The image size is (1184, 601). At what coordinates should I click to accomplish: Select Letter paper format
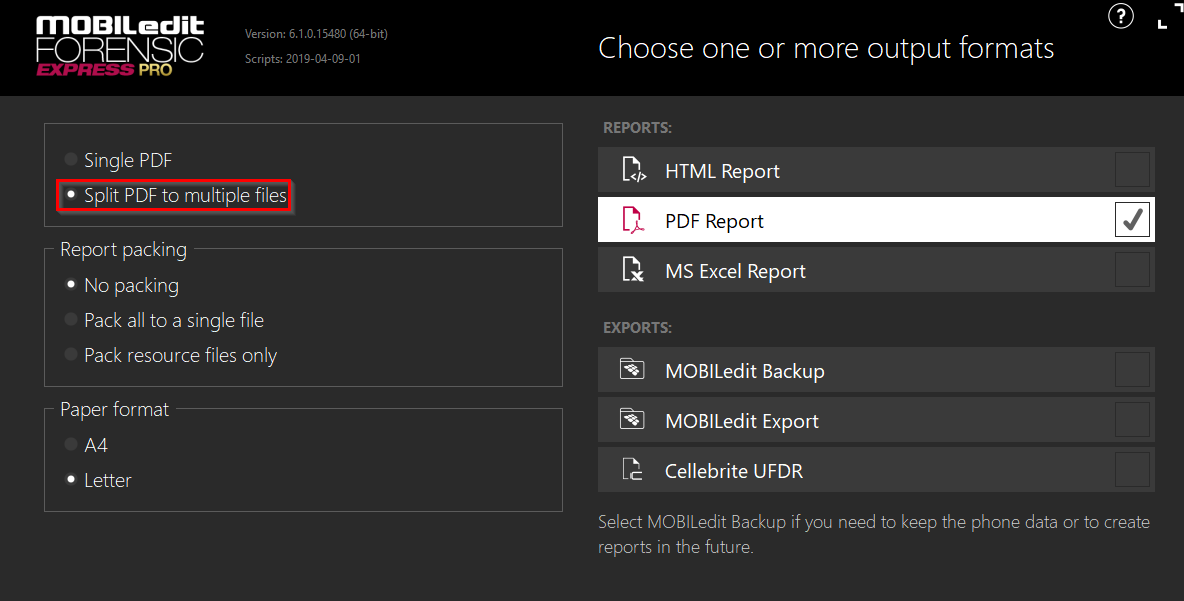[x=98, y=480]
